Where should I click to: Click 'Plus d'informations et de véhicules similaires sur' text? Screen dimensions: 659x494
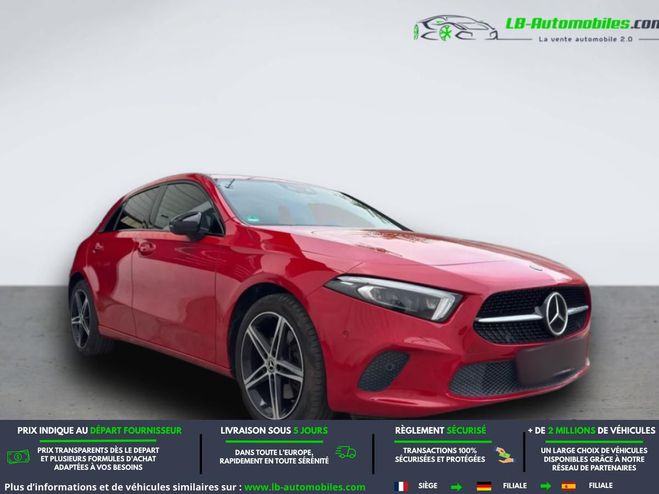(x=123, y=488)
